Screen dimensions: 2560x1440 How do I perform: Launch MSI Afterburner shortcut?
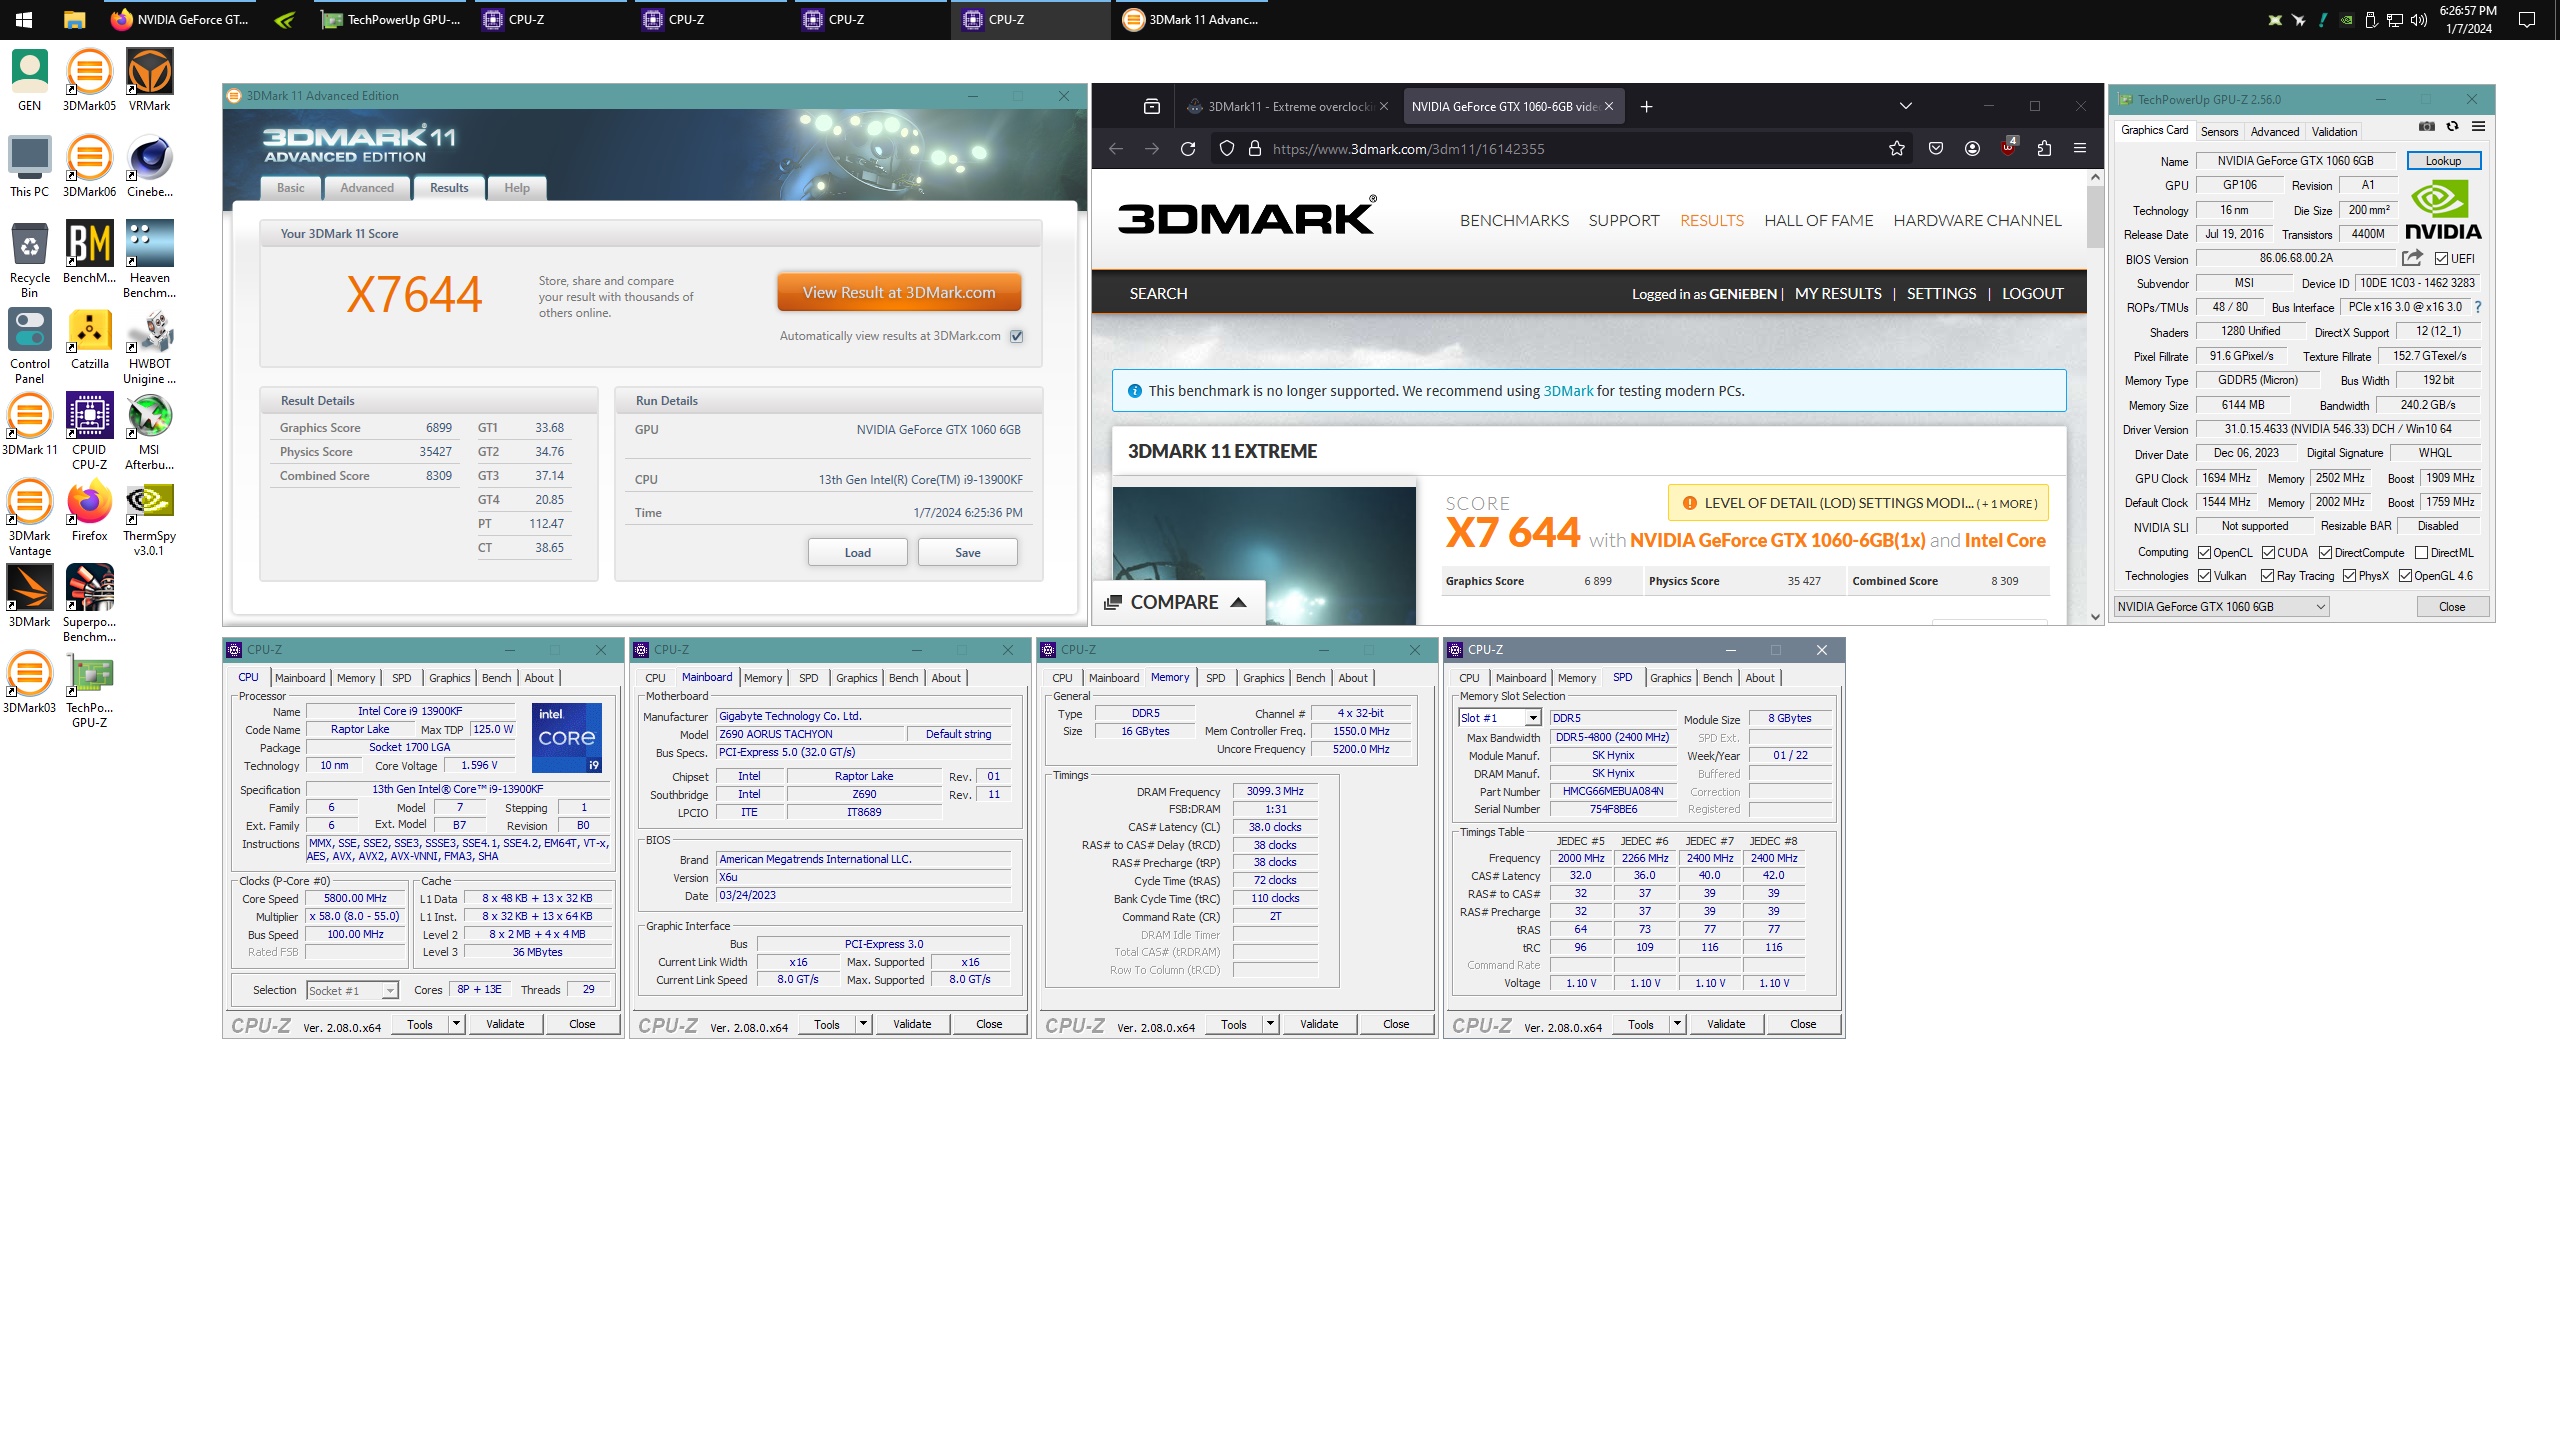click(x=149, y=431)
